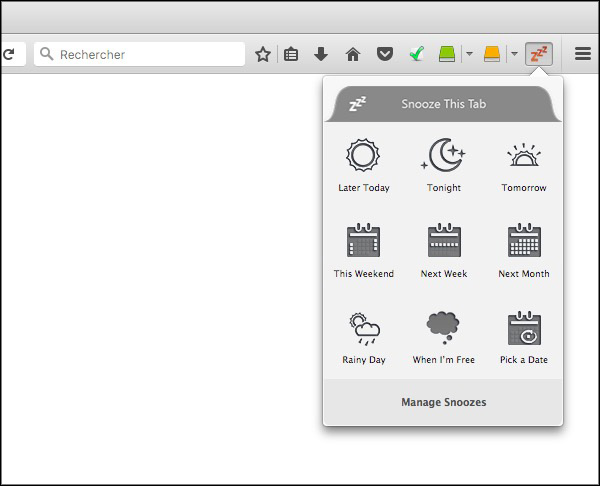Pick the Next Week calendar icon
This screenshot has height=486, width=600.
coord(444,251)
